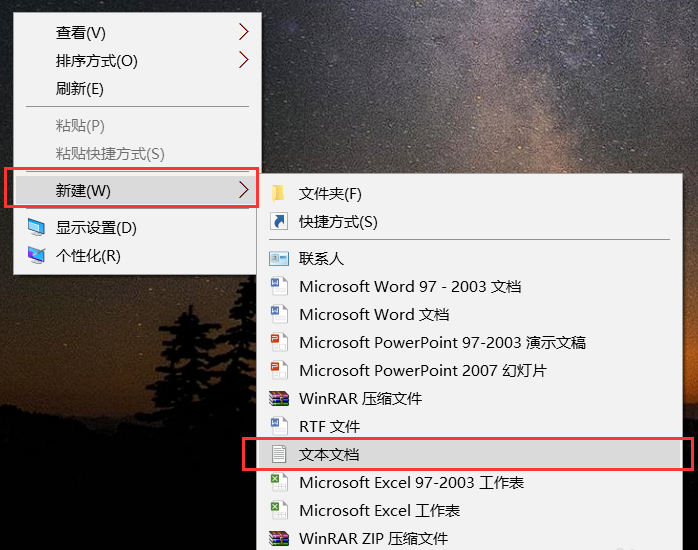This screenshot has width=698, height=550.
Task: Create a Microsoft PowerPoint 2007 幻灯片
Action: click(x=470, y=370)
